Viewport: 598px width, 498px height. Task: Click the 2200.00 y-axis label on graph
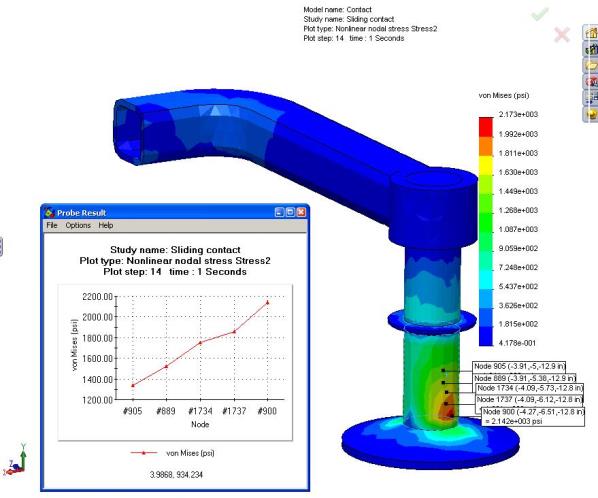click(x=98, y=297)
